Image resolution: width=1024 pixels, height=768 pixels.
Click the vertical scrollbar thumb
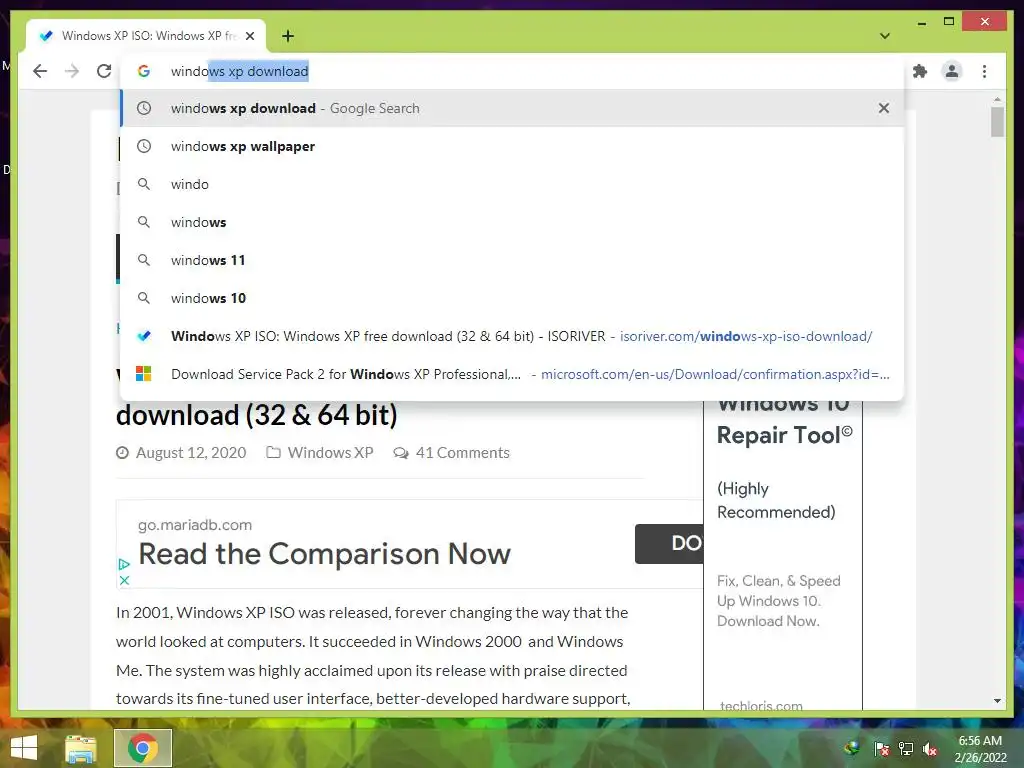[997, 122]
